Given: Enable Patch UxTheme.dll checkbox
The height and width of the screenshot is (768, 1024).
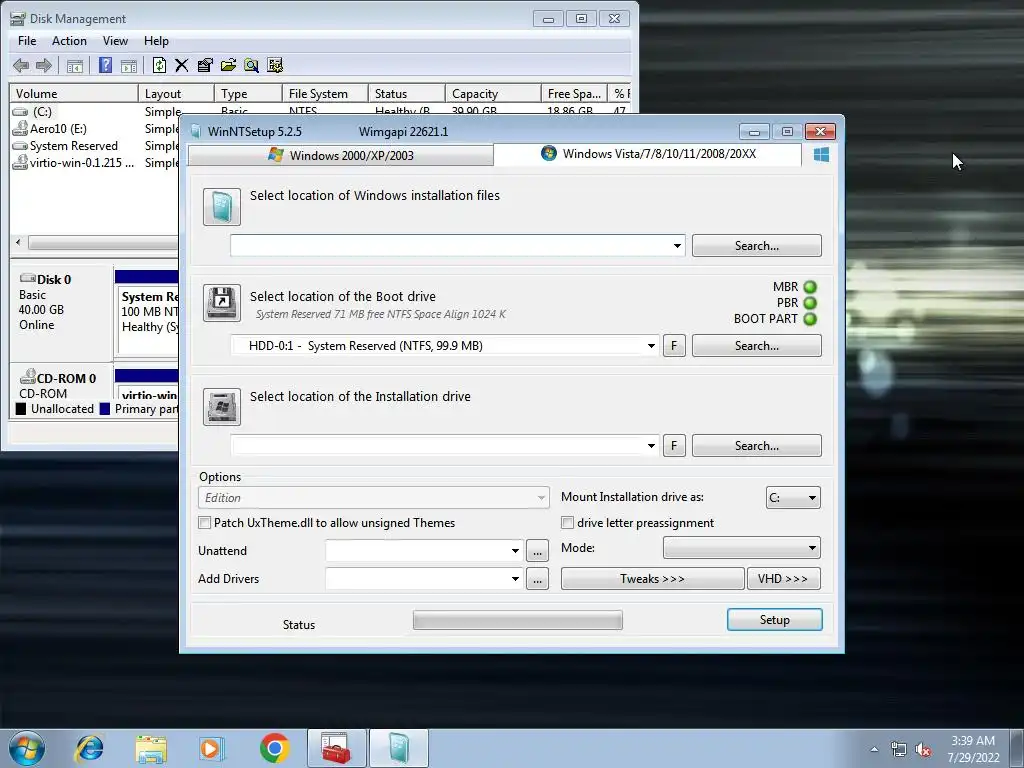Looking at the screenshot, I should pos(204,523).
